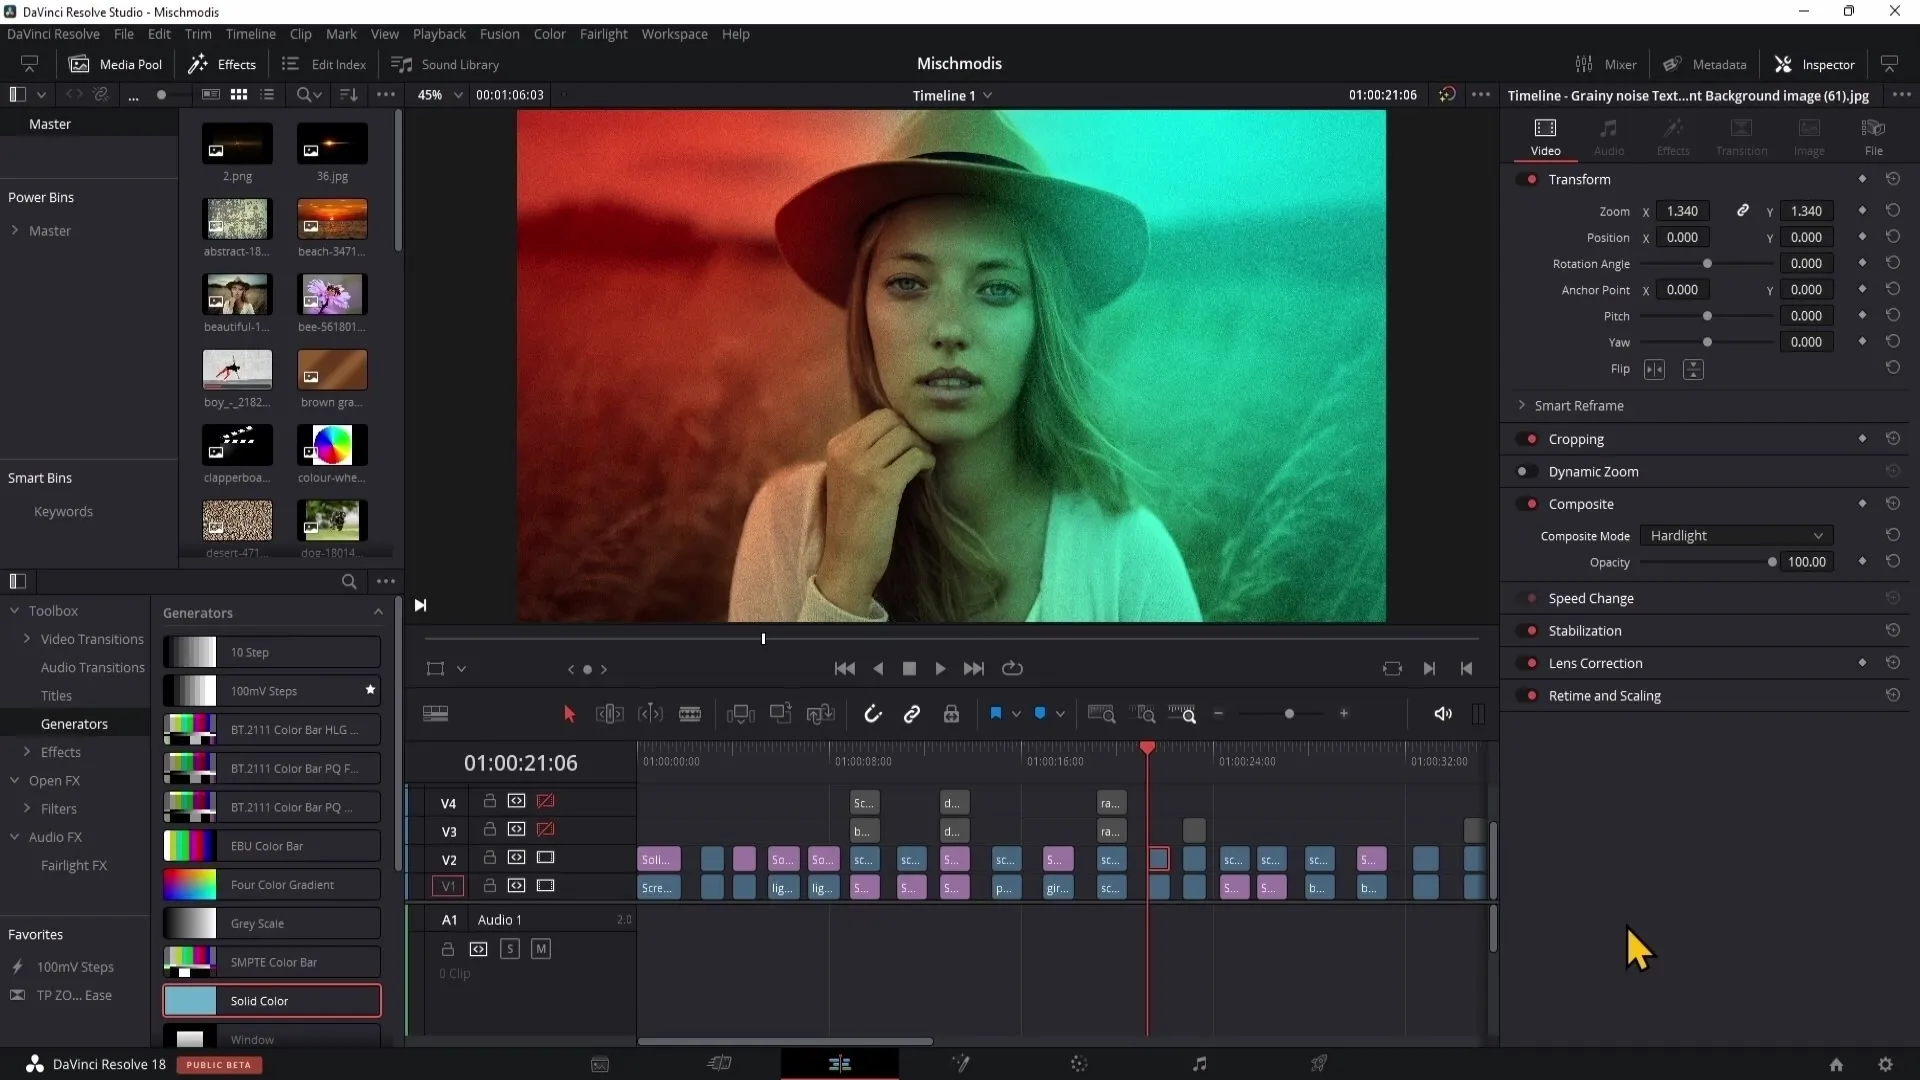
Task: Click the loop playback button
Action: [x=1012, y=669]
